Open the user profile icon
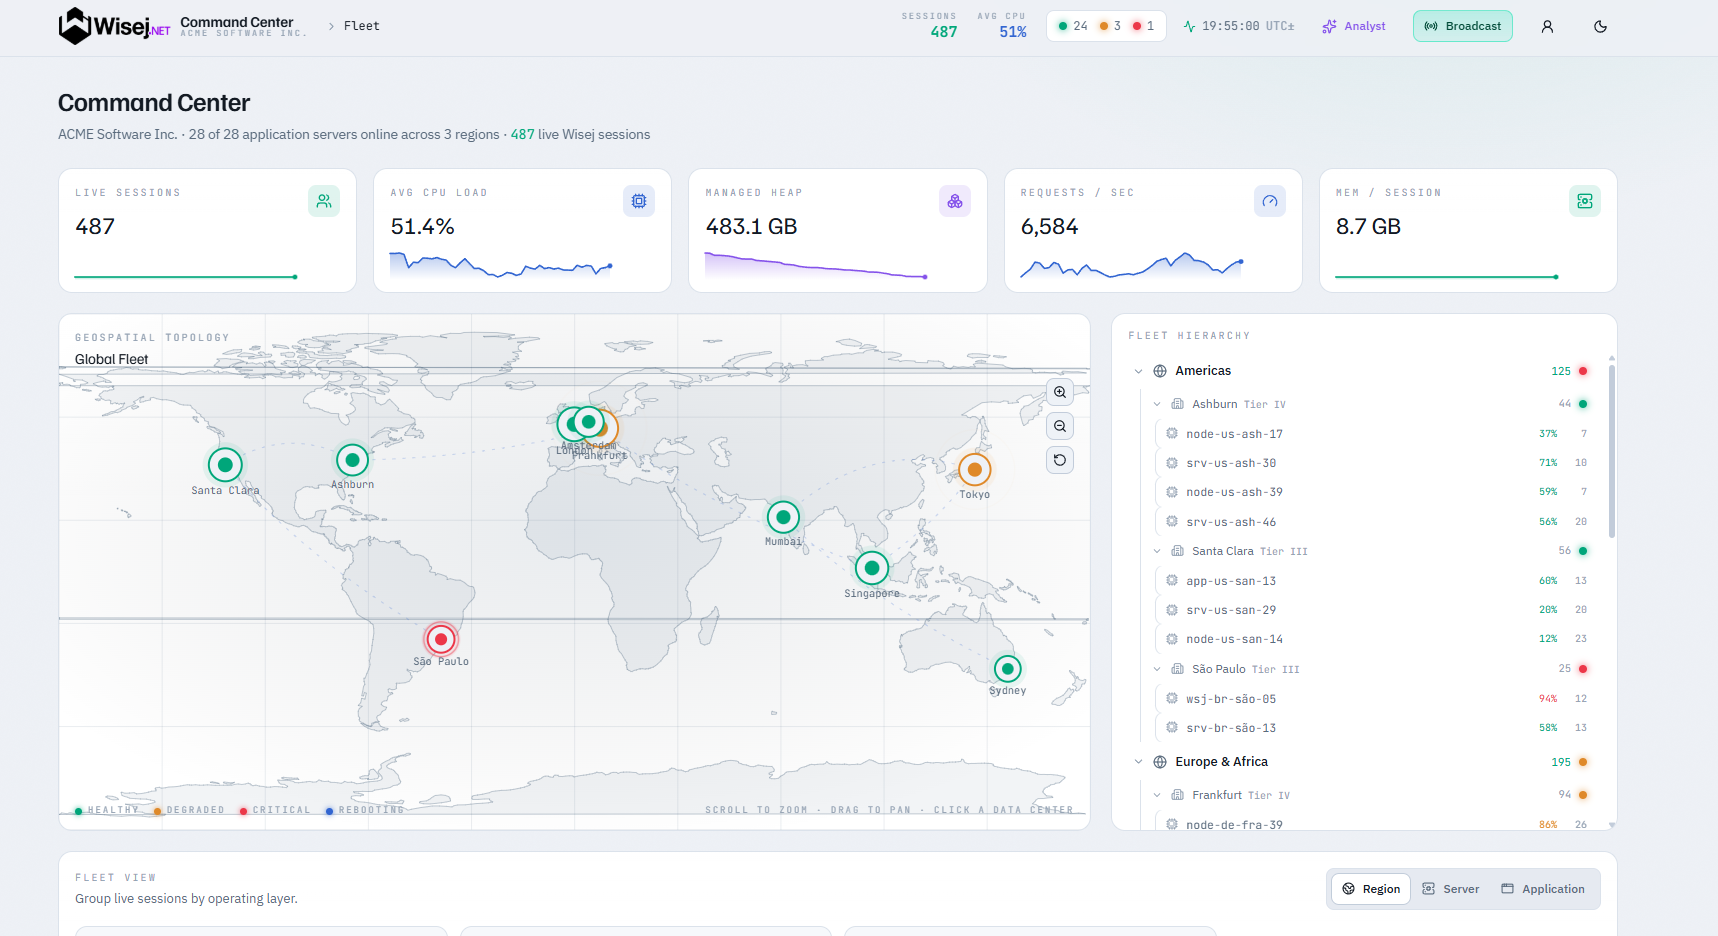 pyautogui.click(x=1547, y=27)
